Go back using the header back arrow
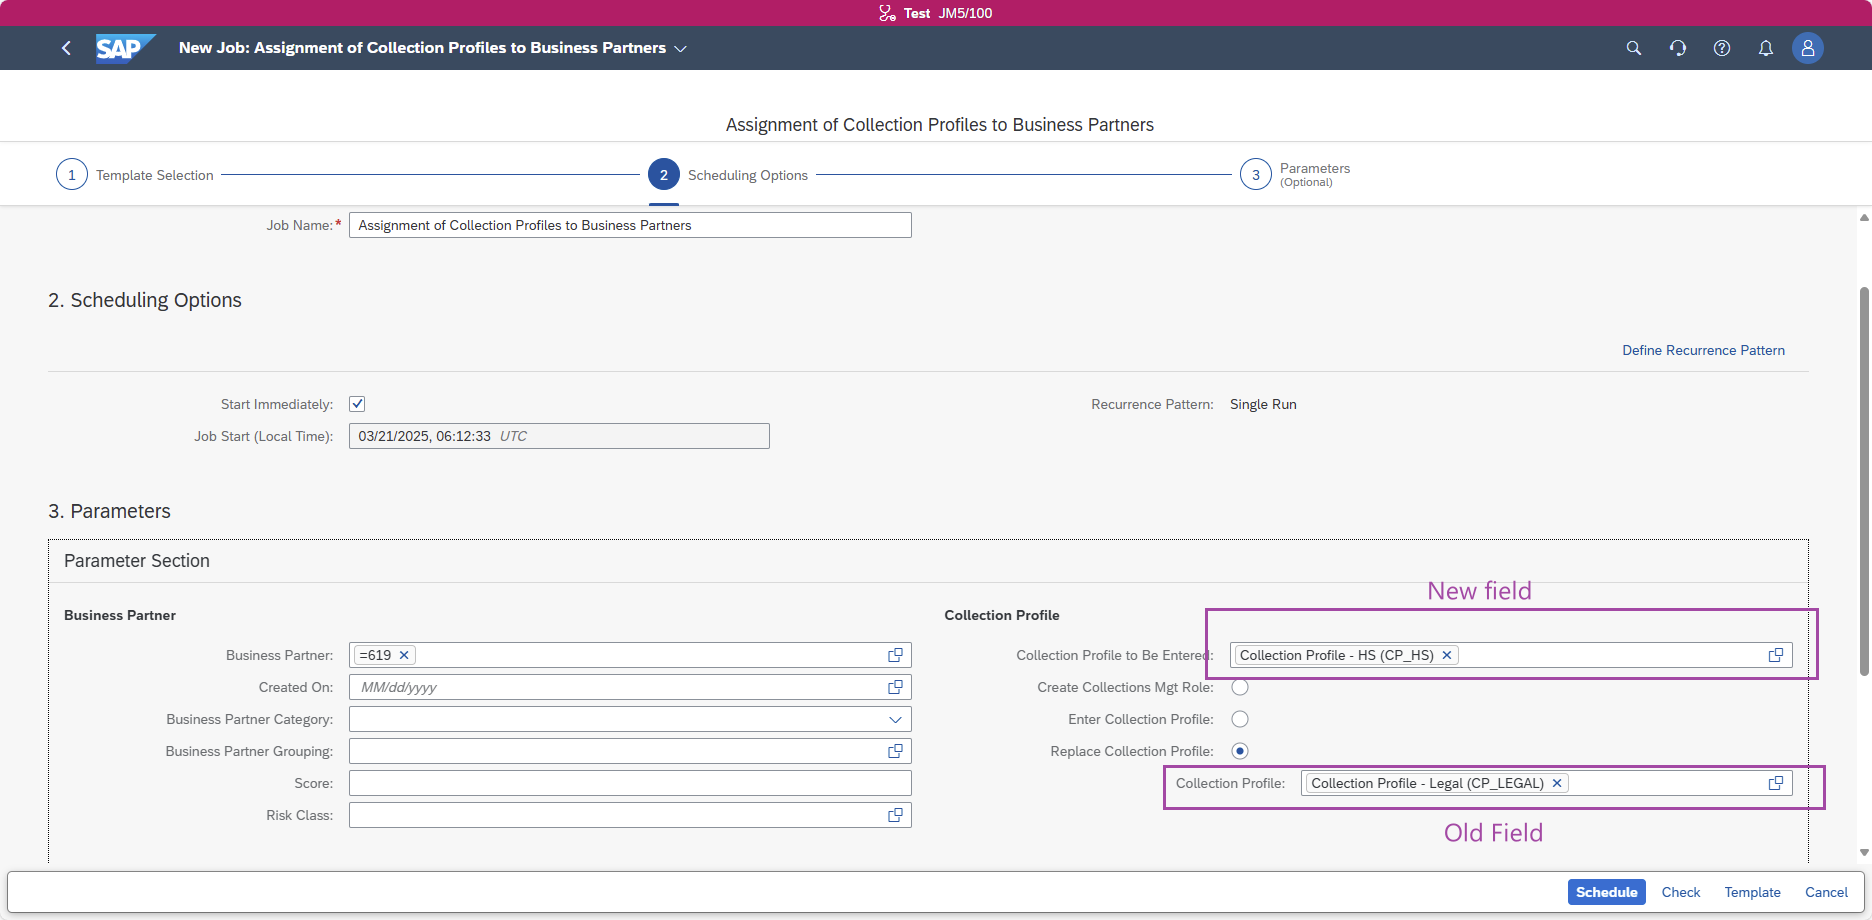The height and width of the screenshot is (920, 1872). point(66,48)
